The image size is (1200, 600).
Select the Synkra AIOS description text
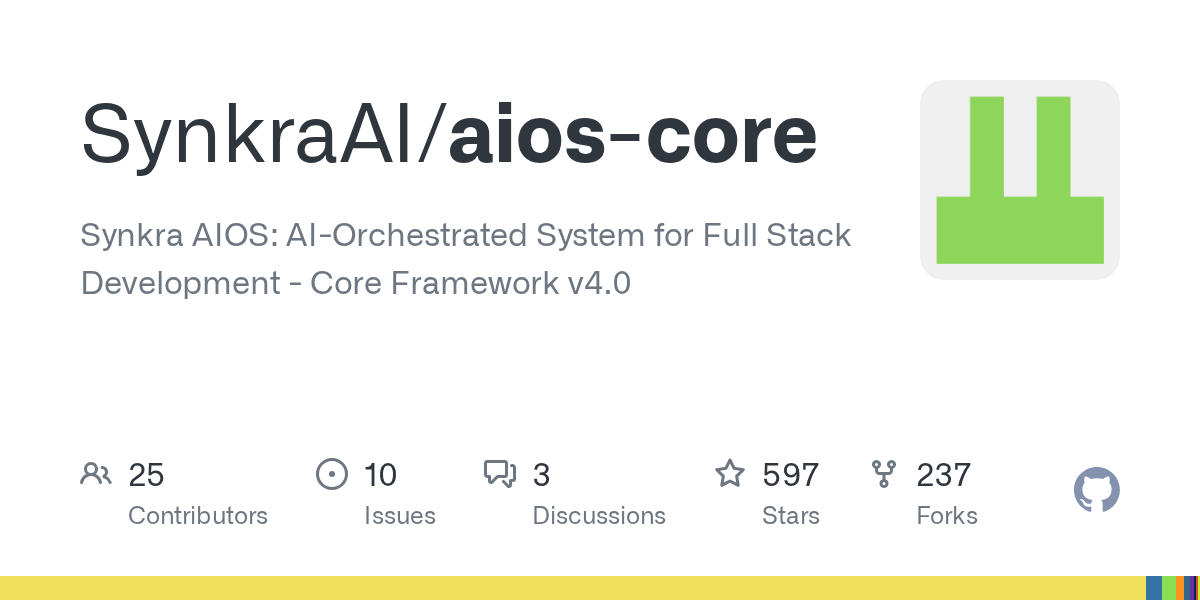[x=465, y=259]
